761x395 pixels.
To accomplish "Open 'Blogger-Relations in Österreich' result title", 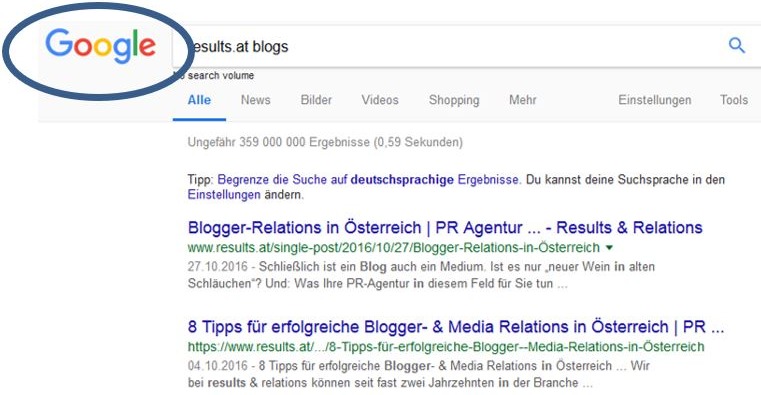I will [445, 228].
